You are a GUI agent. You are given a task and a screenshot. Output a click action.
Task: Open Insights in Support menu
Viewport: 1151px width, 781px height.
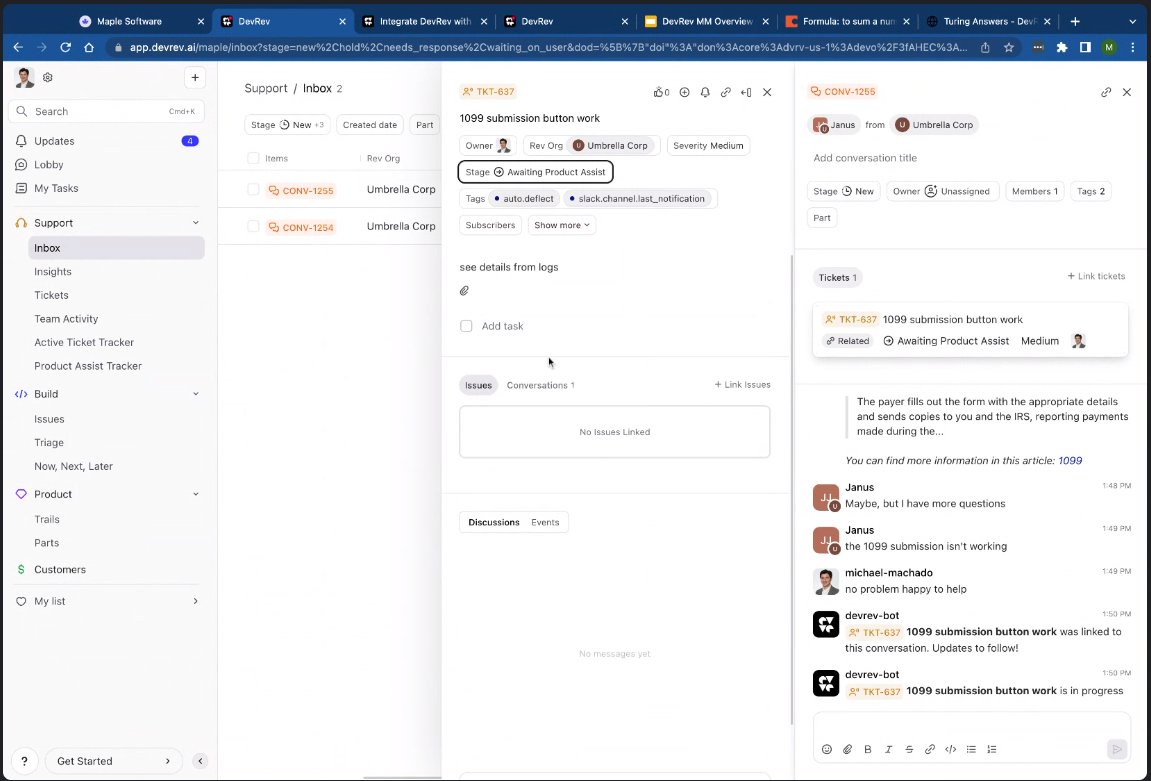pyautogui.click(x=53, y=272)
